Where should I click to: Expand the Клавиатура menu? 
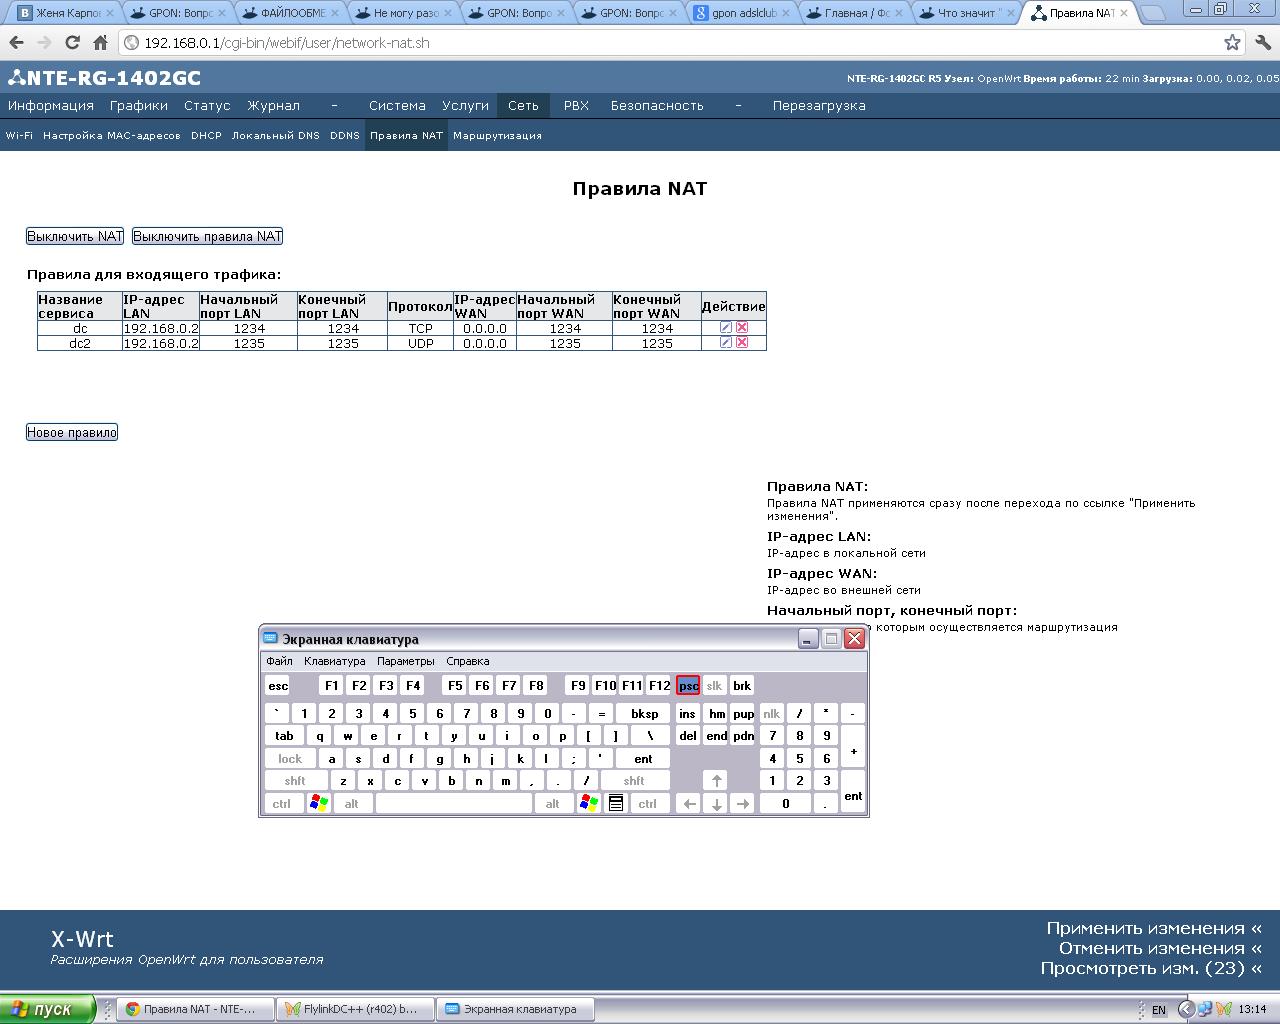click(x=334, y=661)
